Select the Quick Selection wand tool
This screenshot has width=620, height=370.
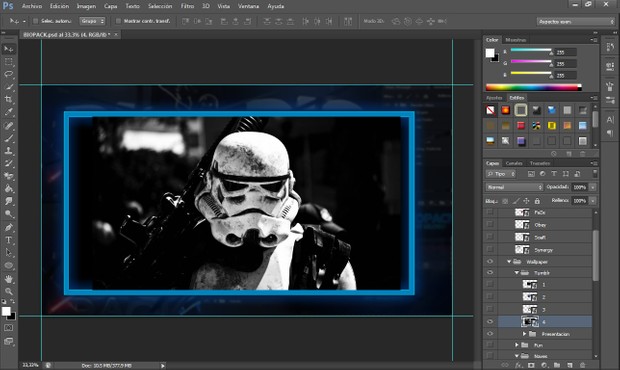click(8, 87)
